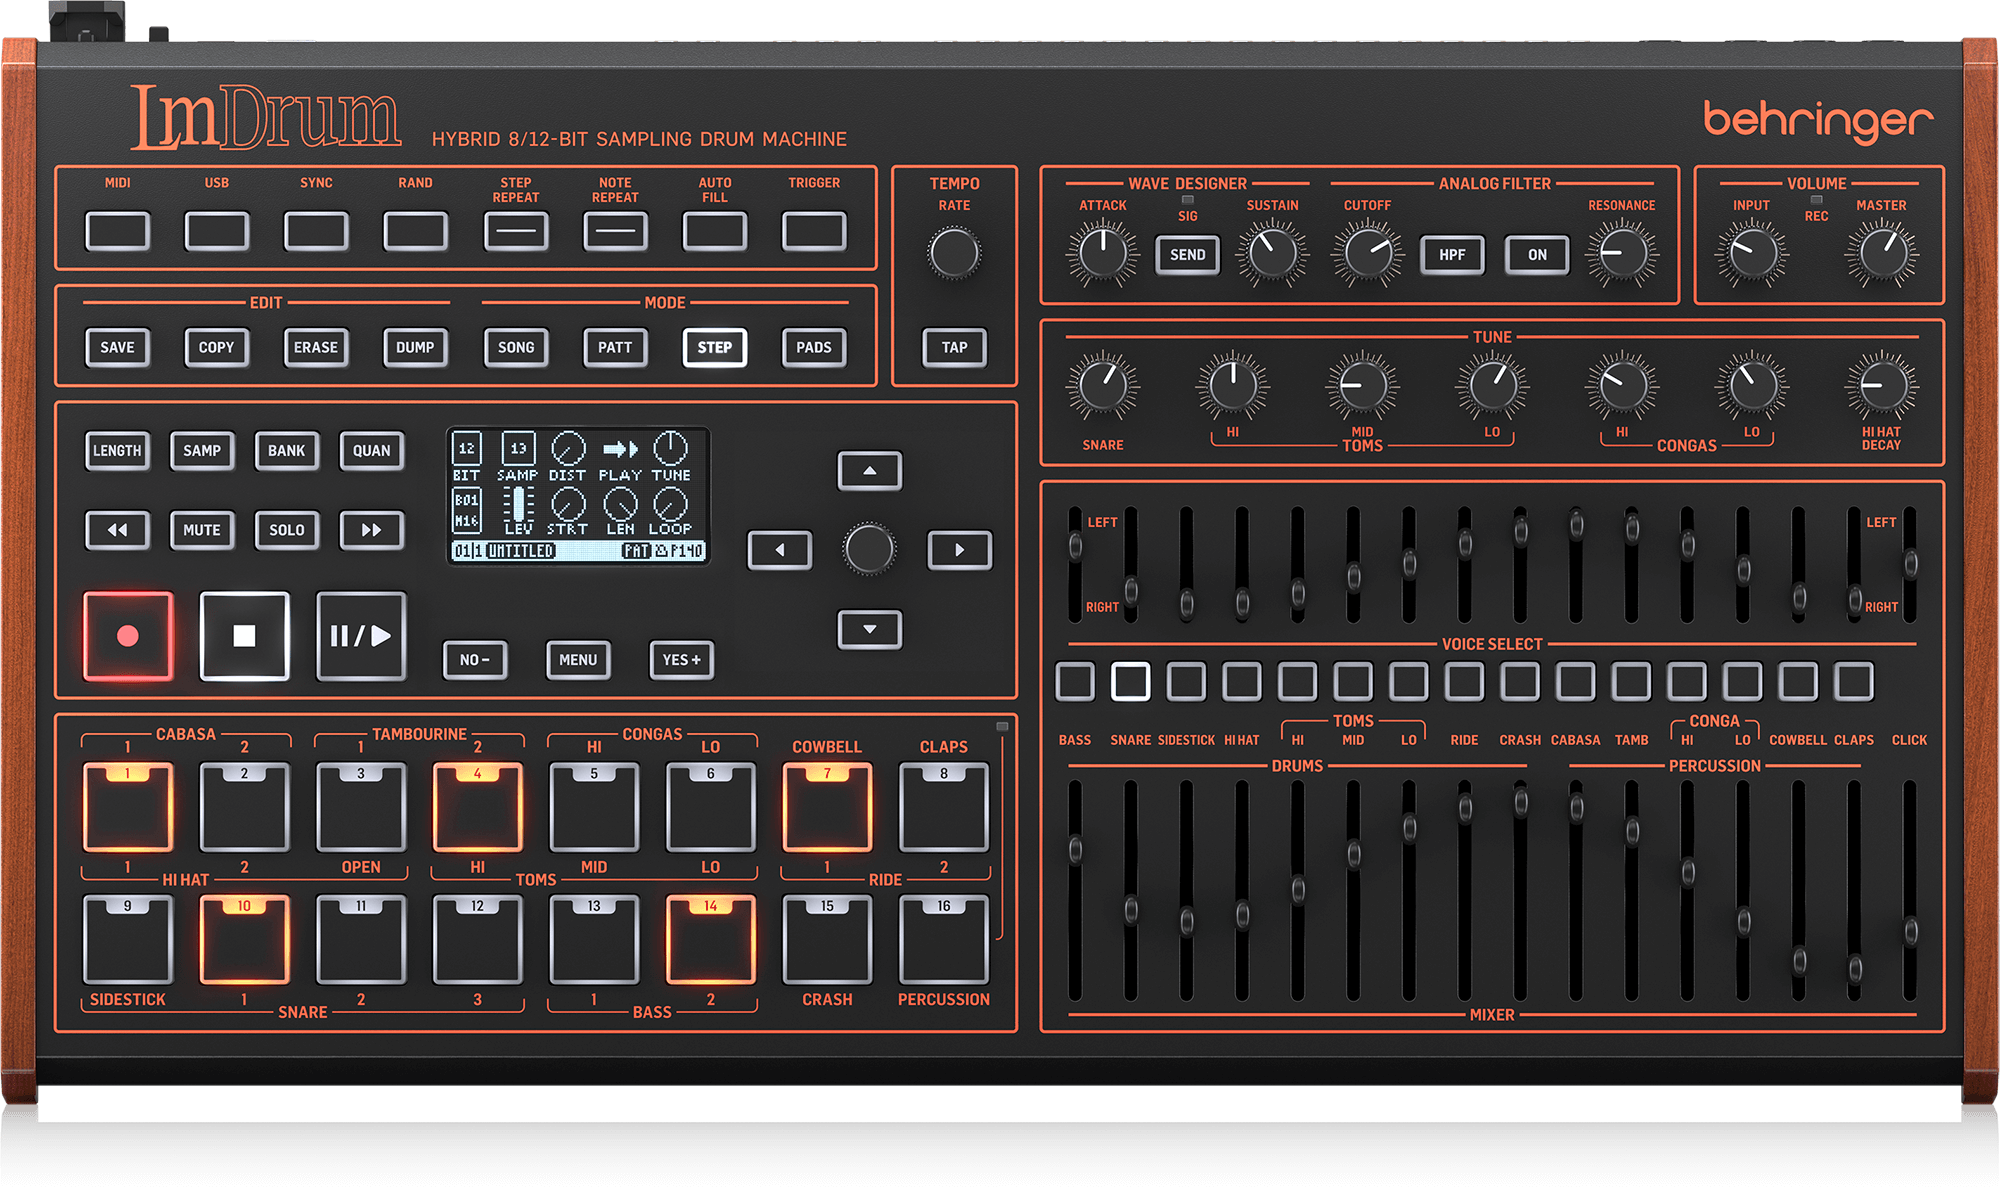Switch to SONG mode
This screenshot has height=1189, width=2000.
click(x=516, y=347)
